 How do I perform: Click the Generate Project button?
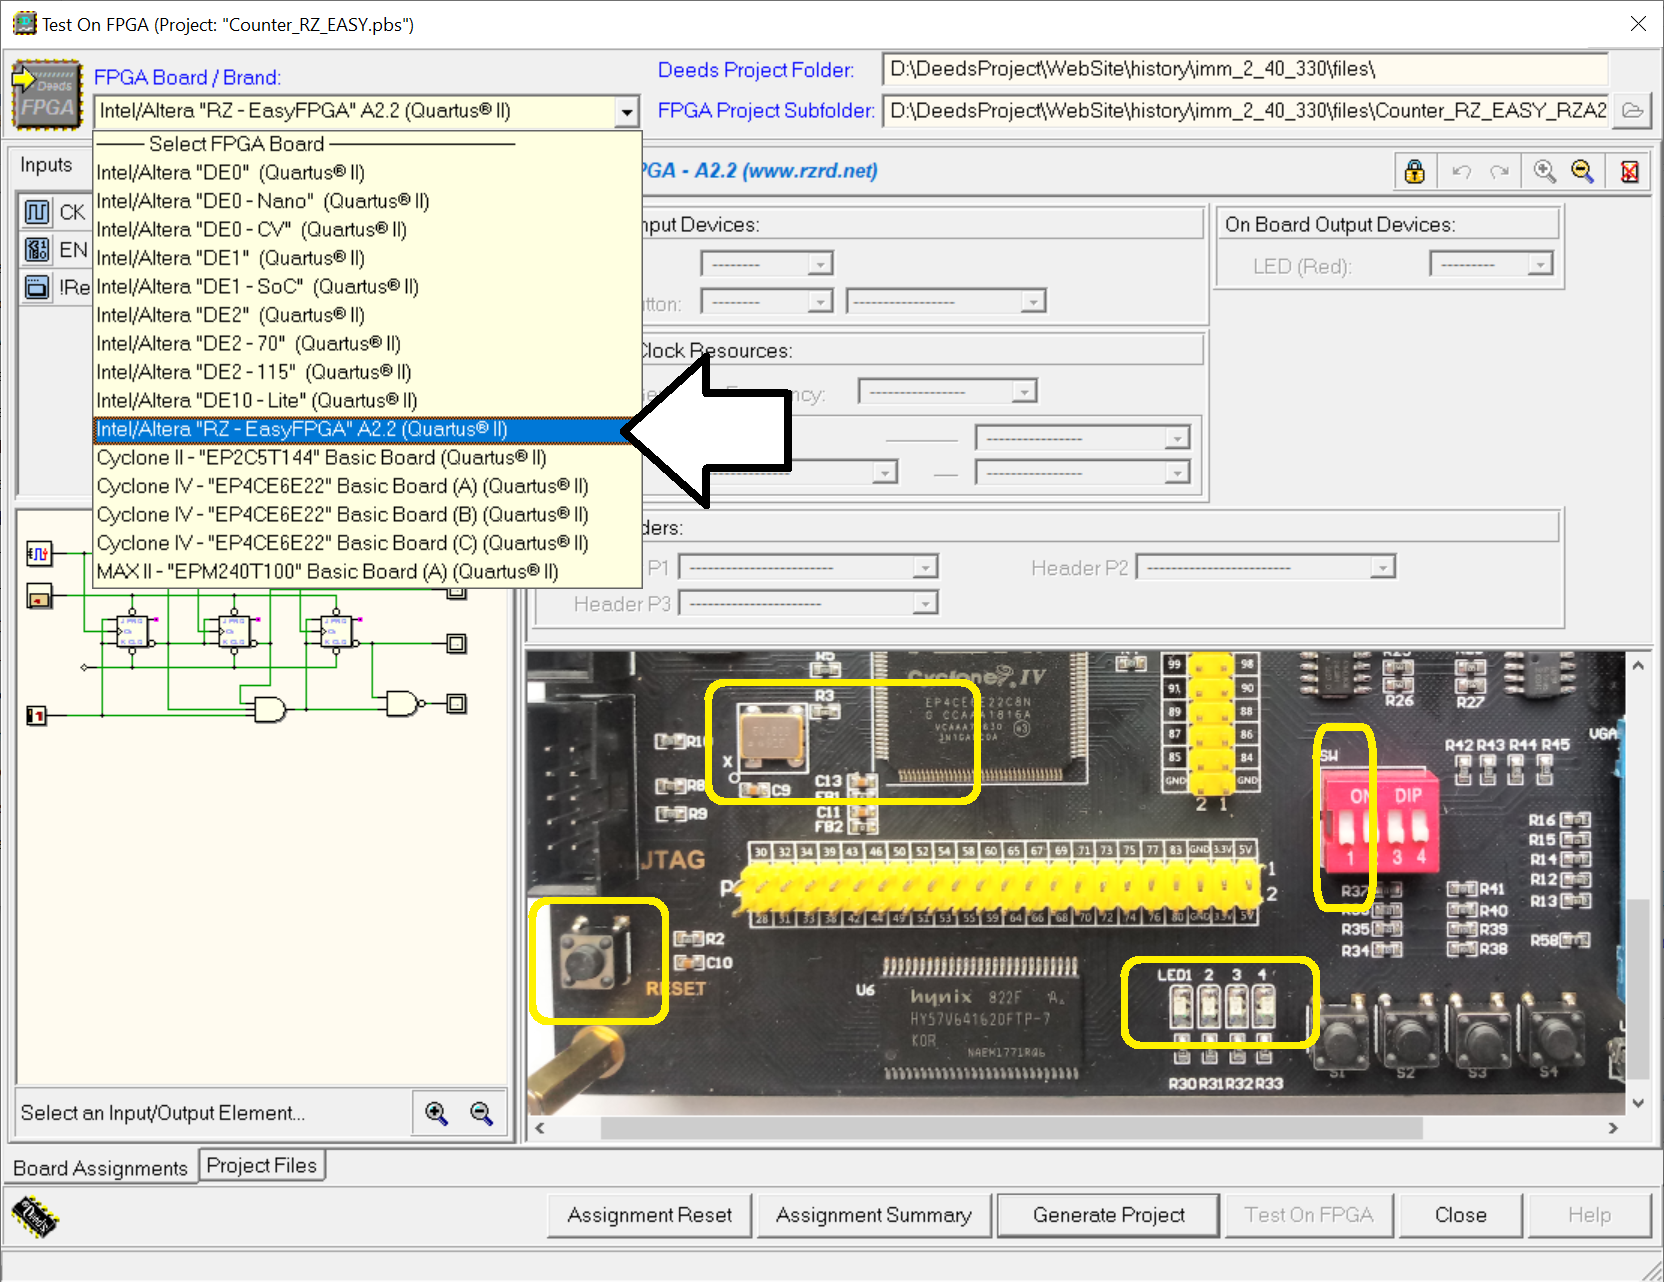(1108, 1215)
